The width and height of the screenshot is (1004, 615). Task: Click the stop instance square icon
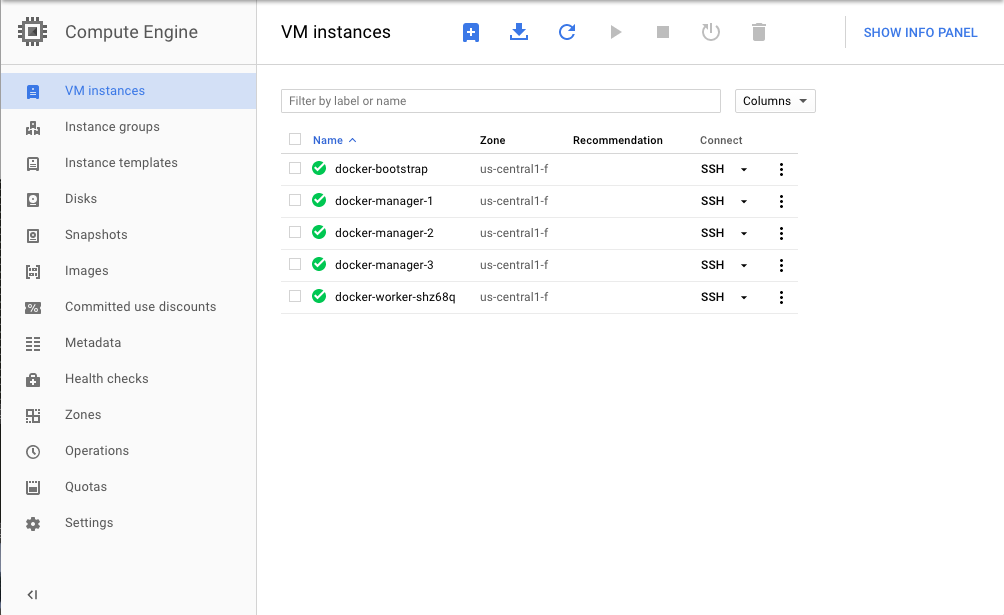[x=663, y=32]
